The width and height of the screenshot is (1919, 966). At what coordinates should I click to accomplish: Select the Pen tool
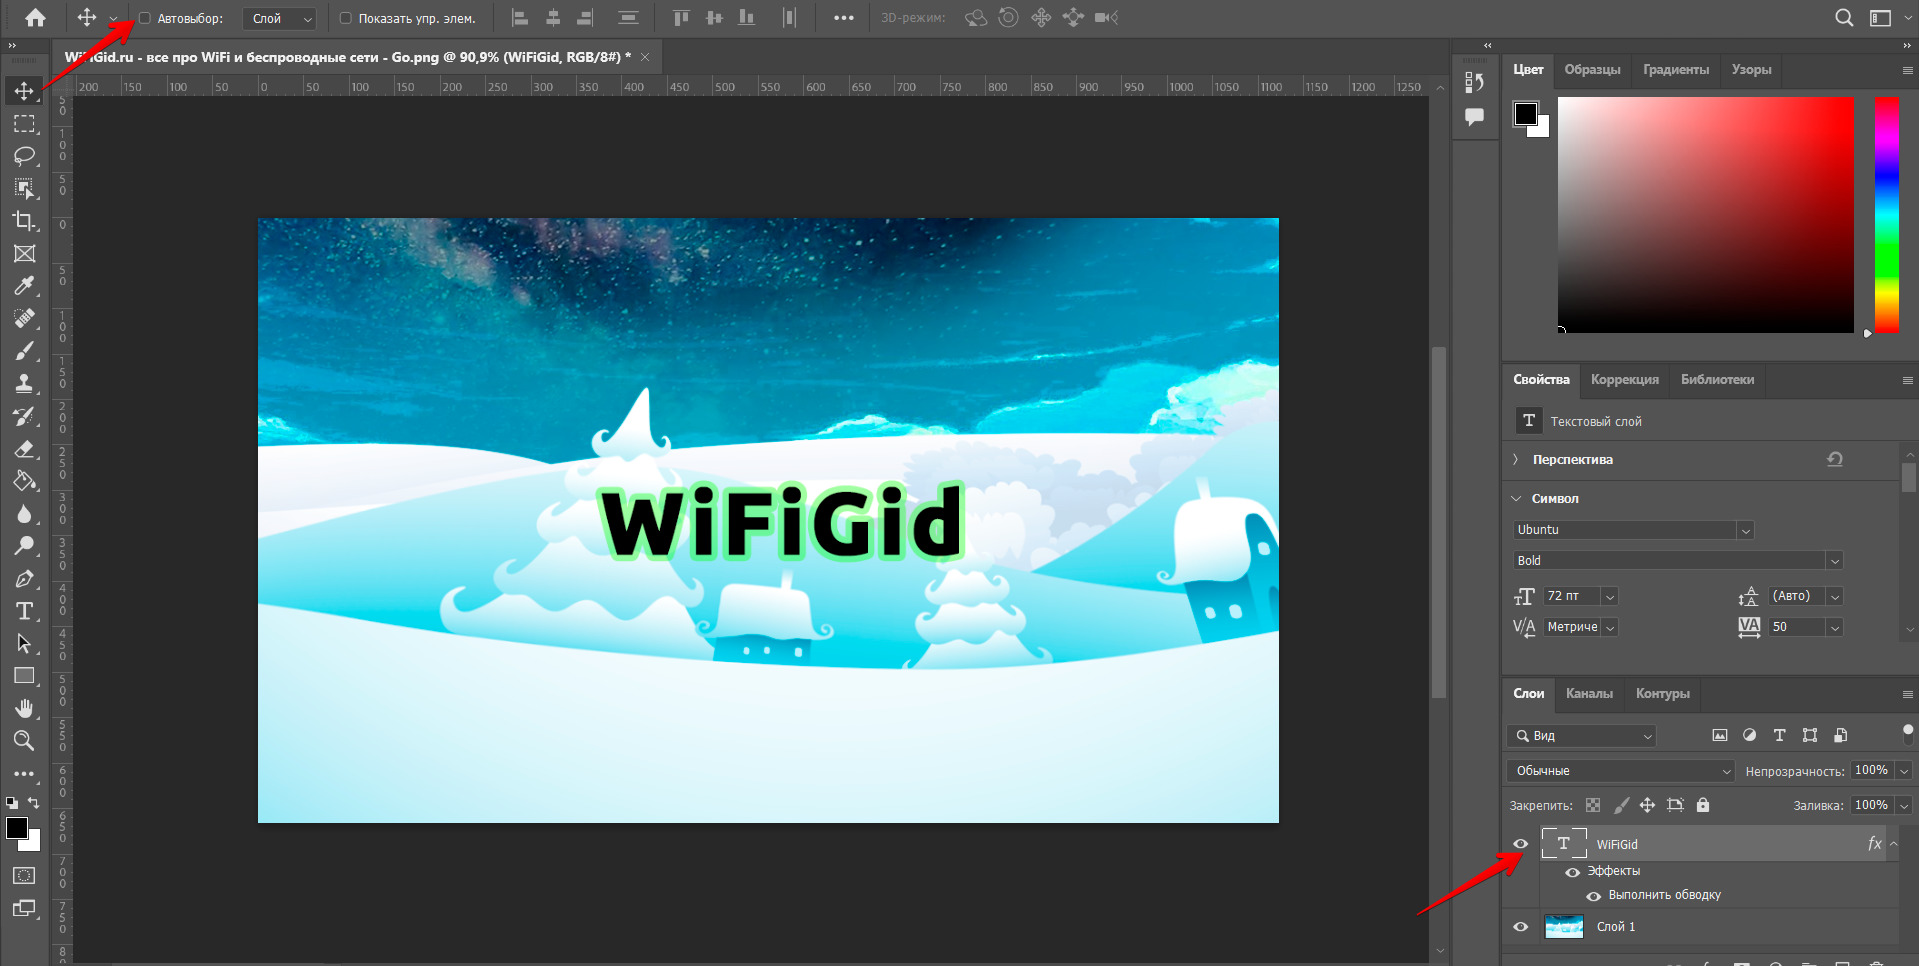[24, 579]
